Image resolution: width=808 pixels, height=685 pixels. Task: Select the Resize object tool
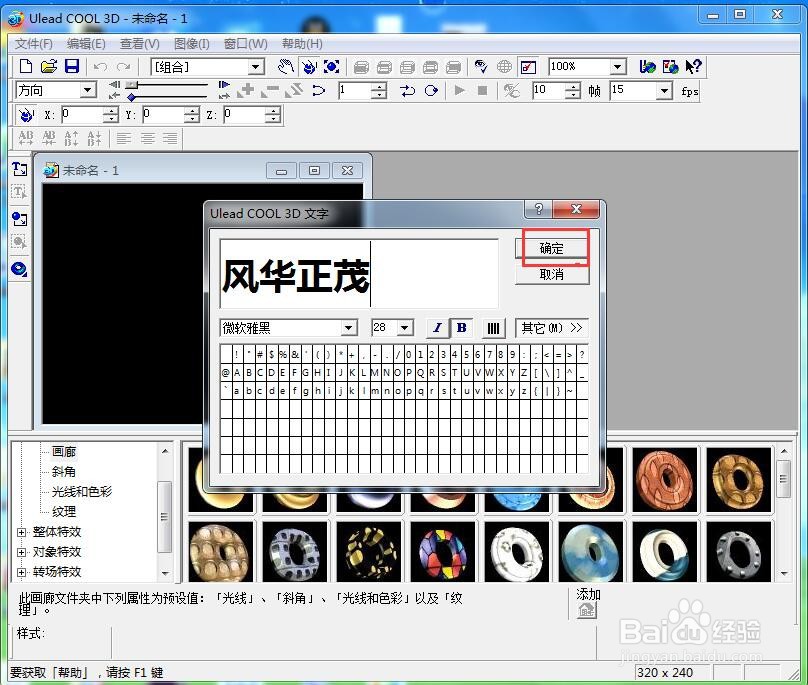coord(331,66)
